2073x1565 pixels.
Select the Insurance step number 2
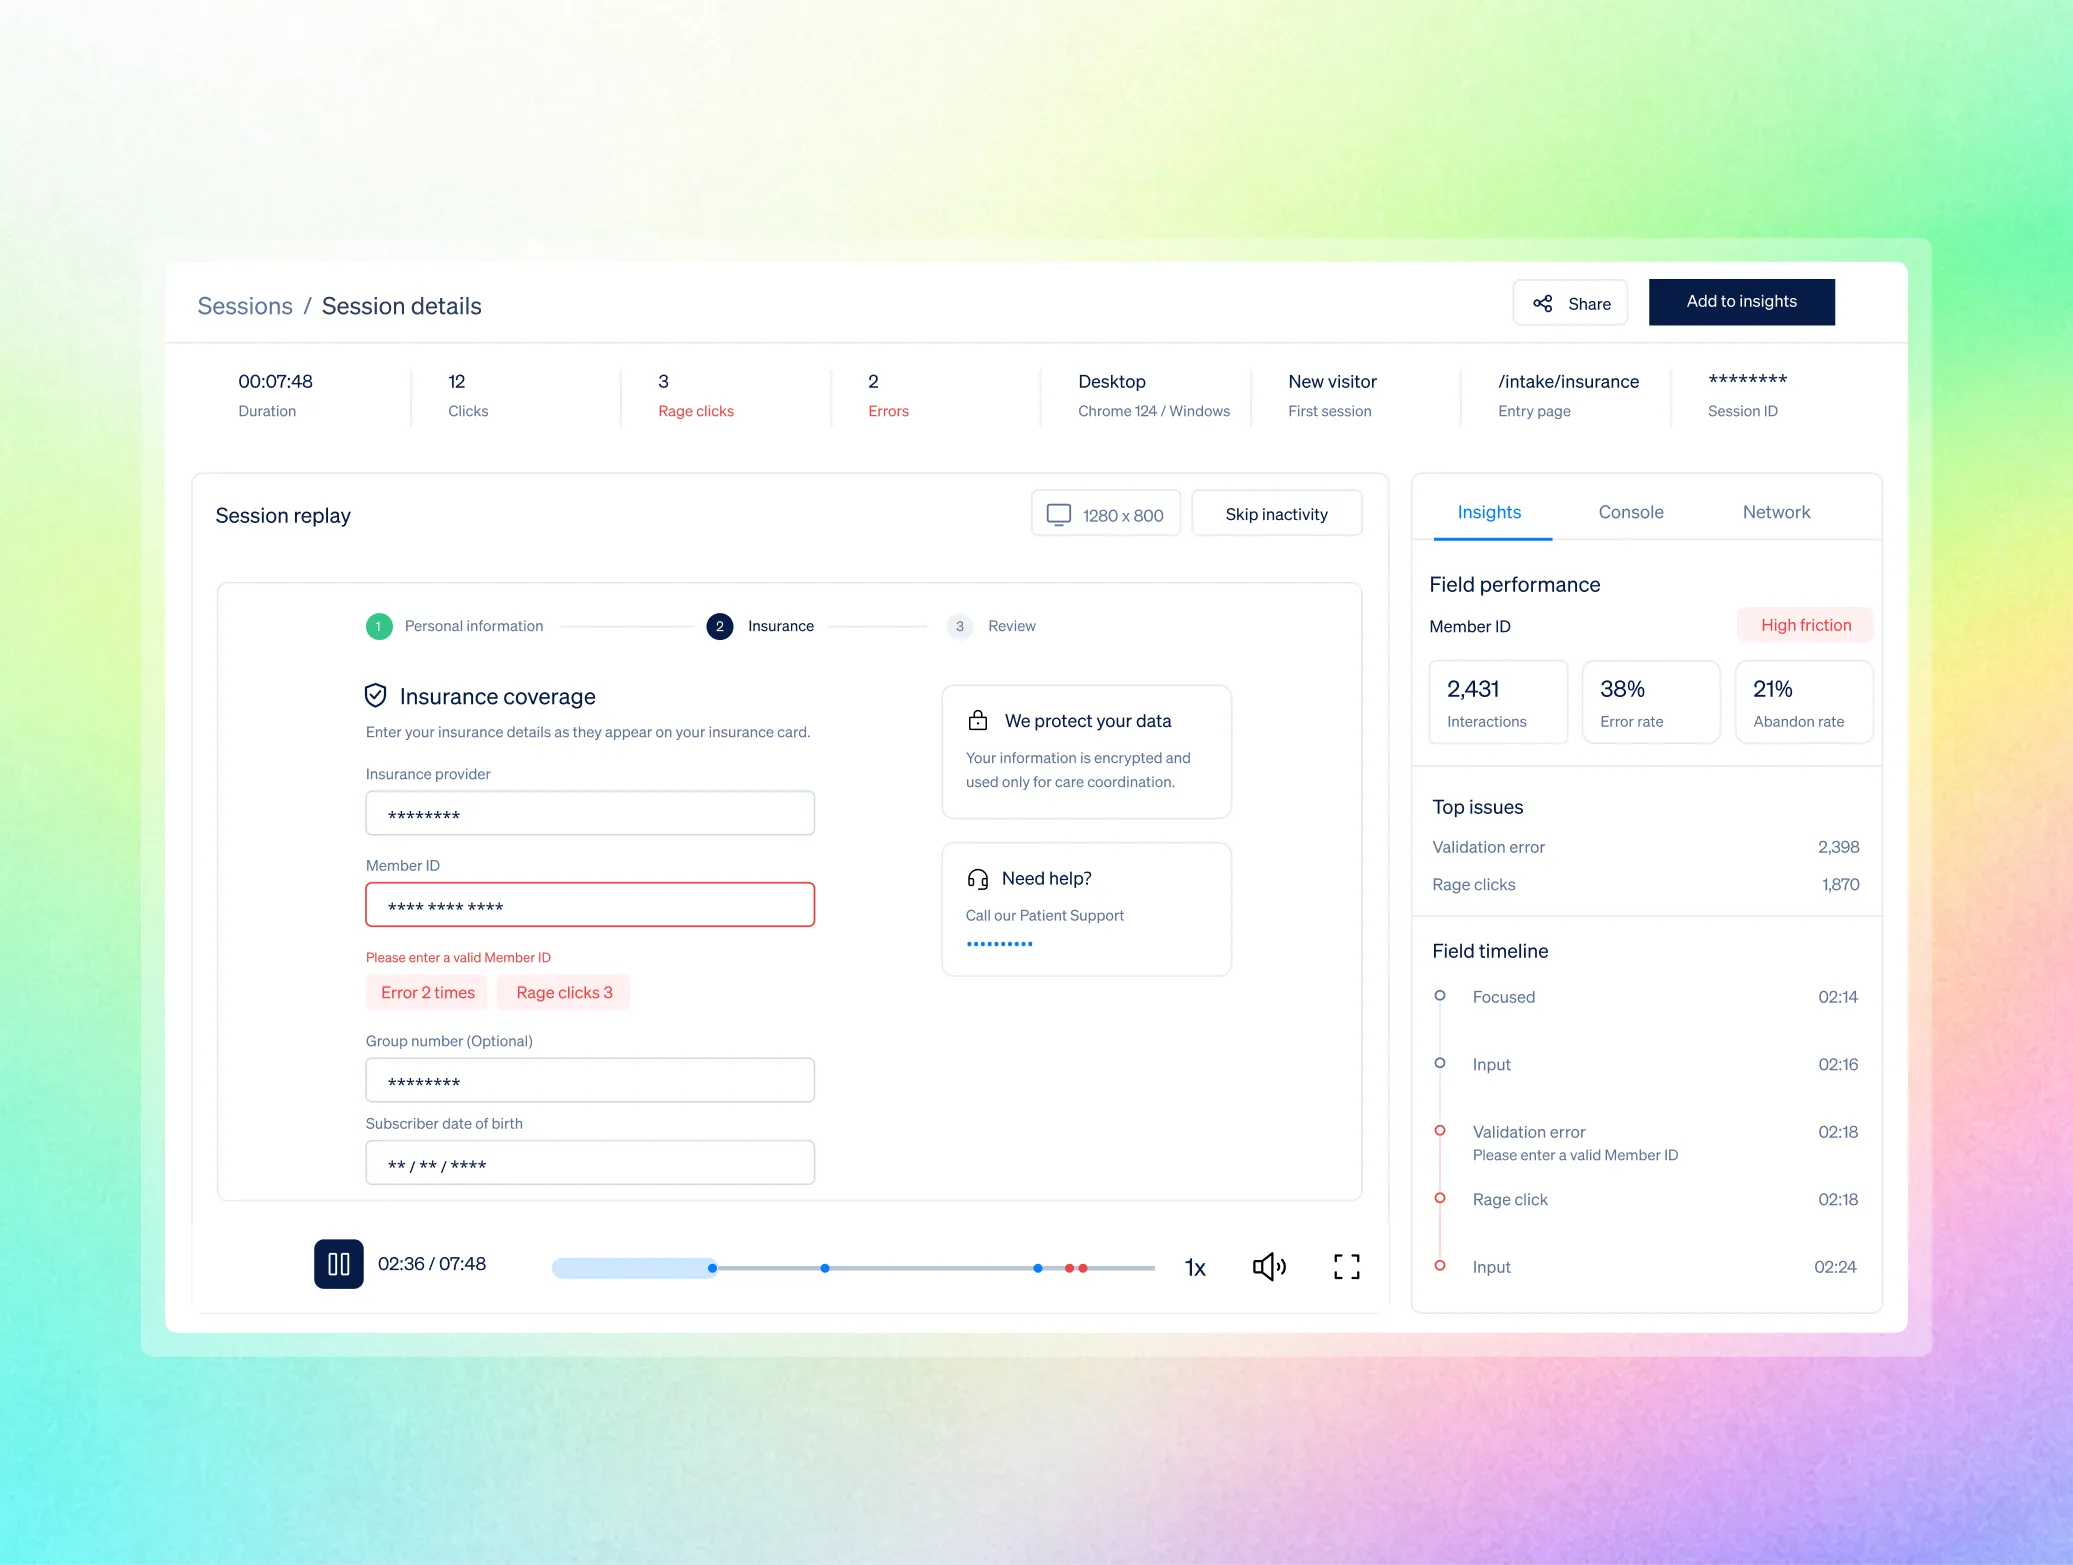[719, 626]
